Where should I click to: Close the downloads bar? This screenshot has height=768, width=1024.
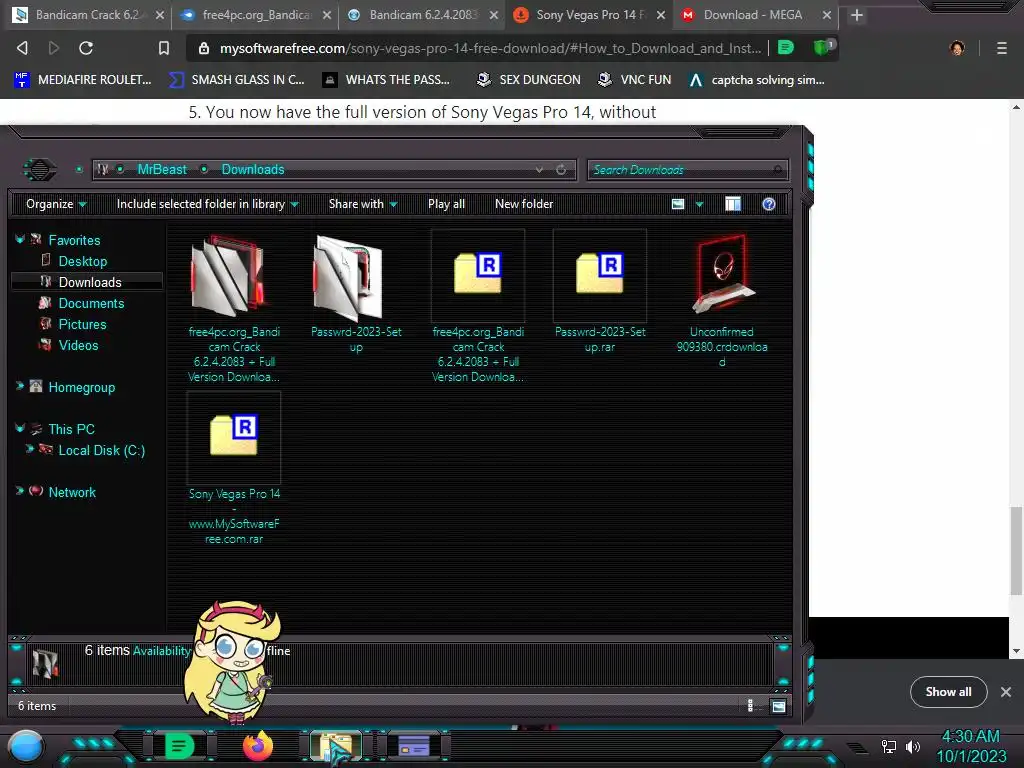pyautogui.click(x=1006, y=692)
